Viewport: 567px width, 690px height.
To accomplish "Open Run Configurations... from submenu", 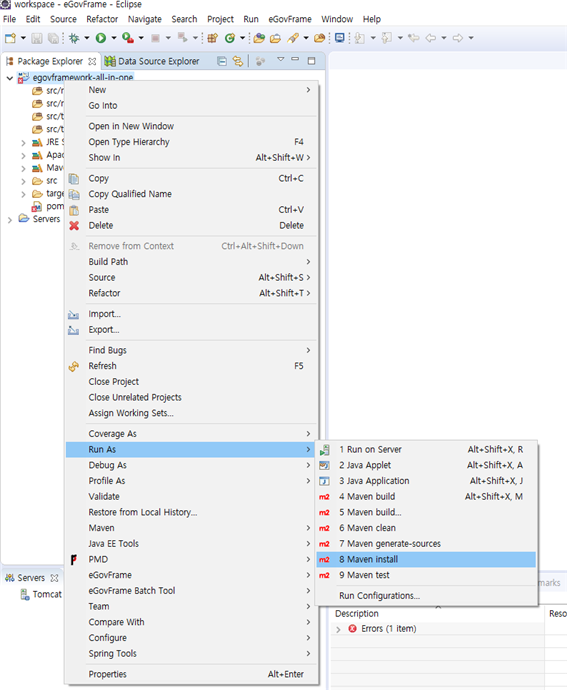I will [426, 596].
